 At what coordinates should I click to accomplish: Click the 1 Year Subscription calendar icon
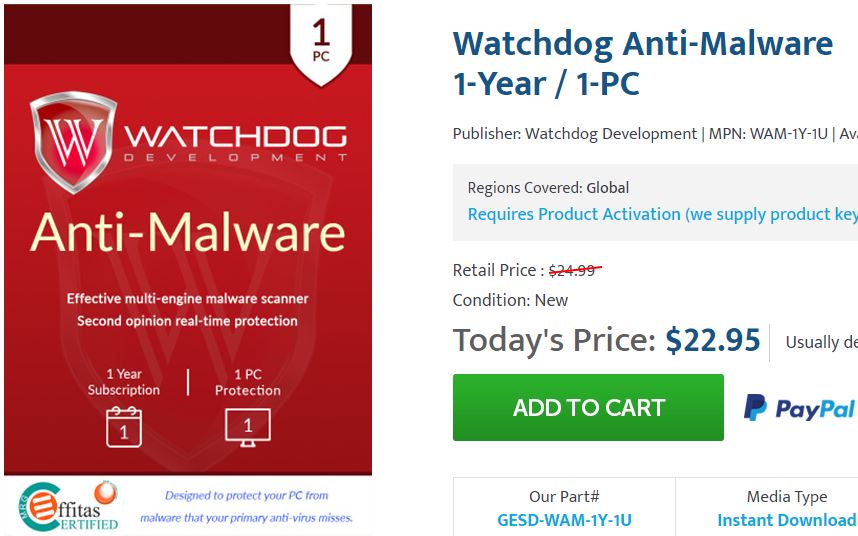[124, 427]
